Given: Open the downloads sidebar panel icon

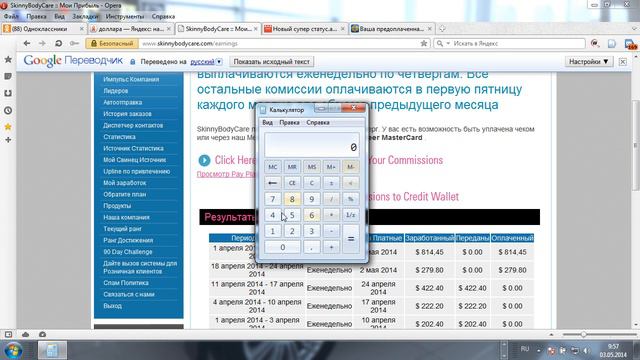Looking at the screenshot, I should point(8,93).
